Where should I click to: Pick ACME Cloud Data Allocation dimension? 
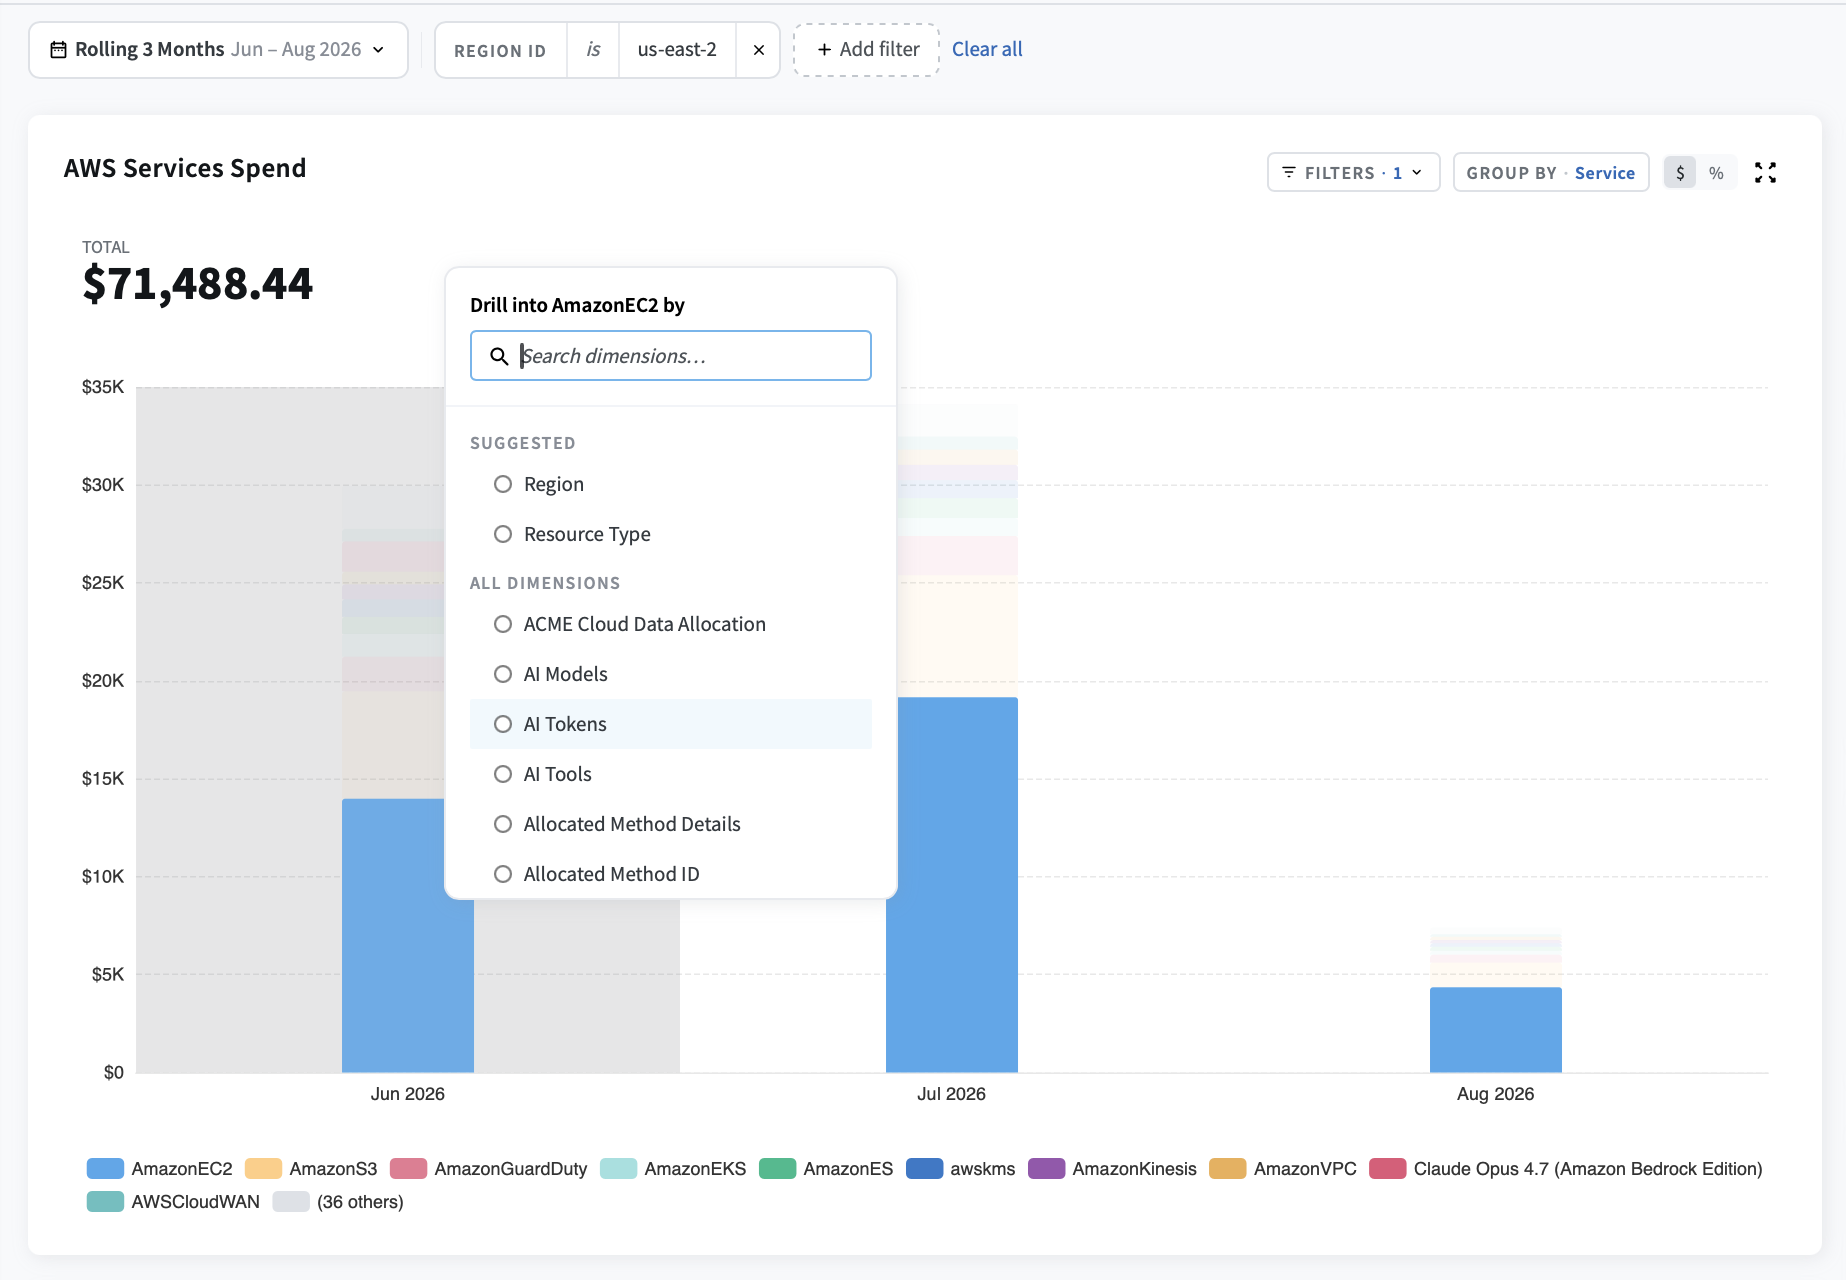(671, 624)
